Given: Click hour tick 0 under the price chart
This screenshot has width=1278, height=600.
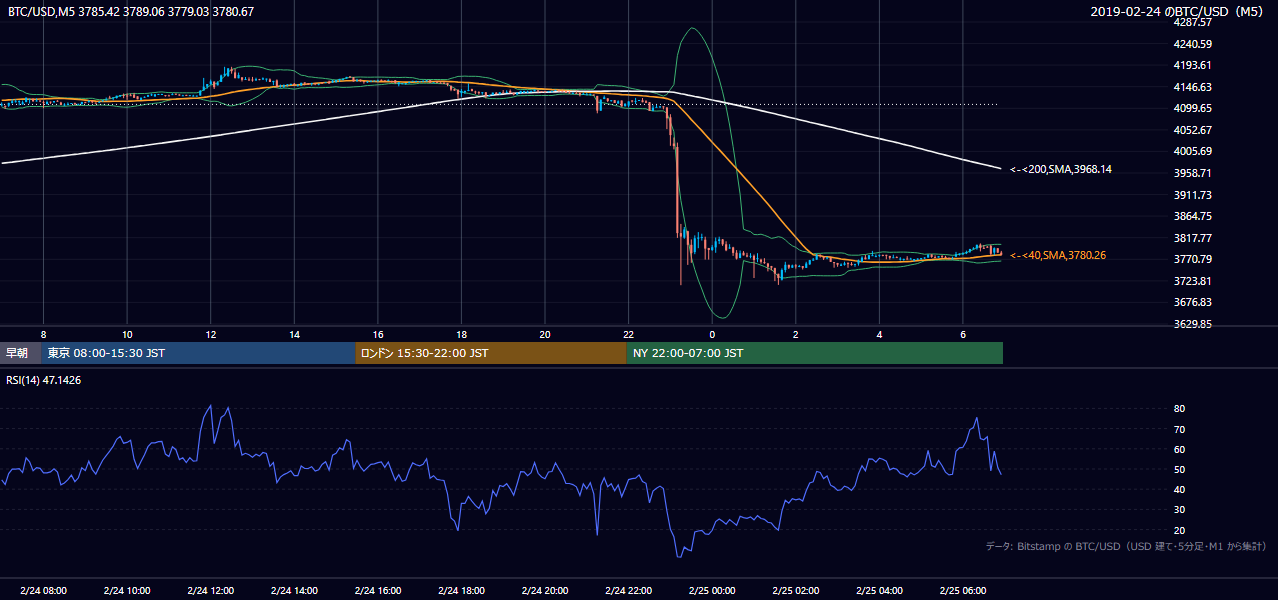Looking at the screenshot, I should pos(712,334).
